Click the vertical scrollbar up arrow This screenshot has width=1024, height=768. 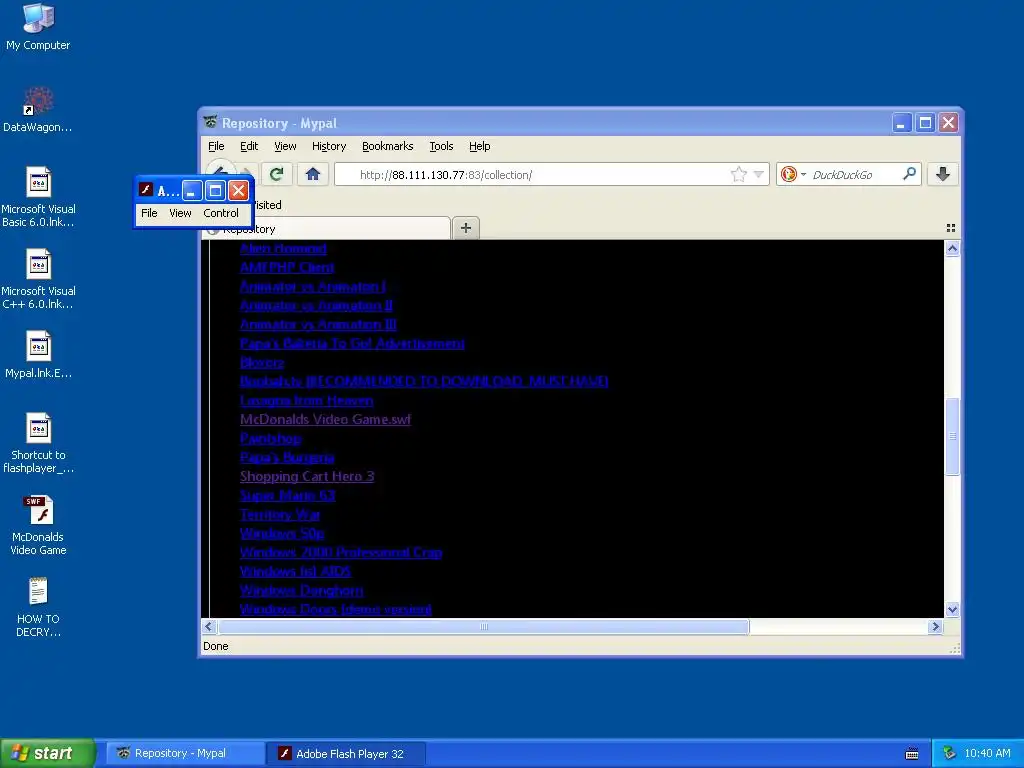(x=952, y=248)
